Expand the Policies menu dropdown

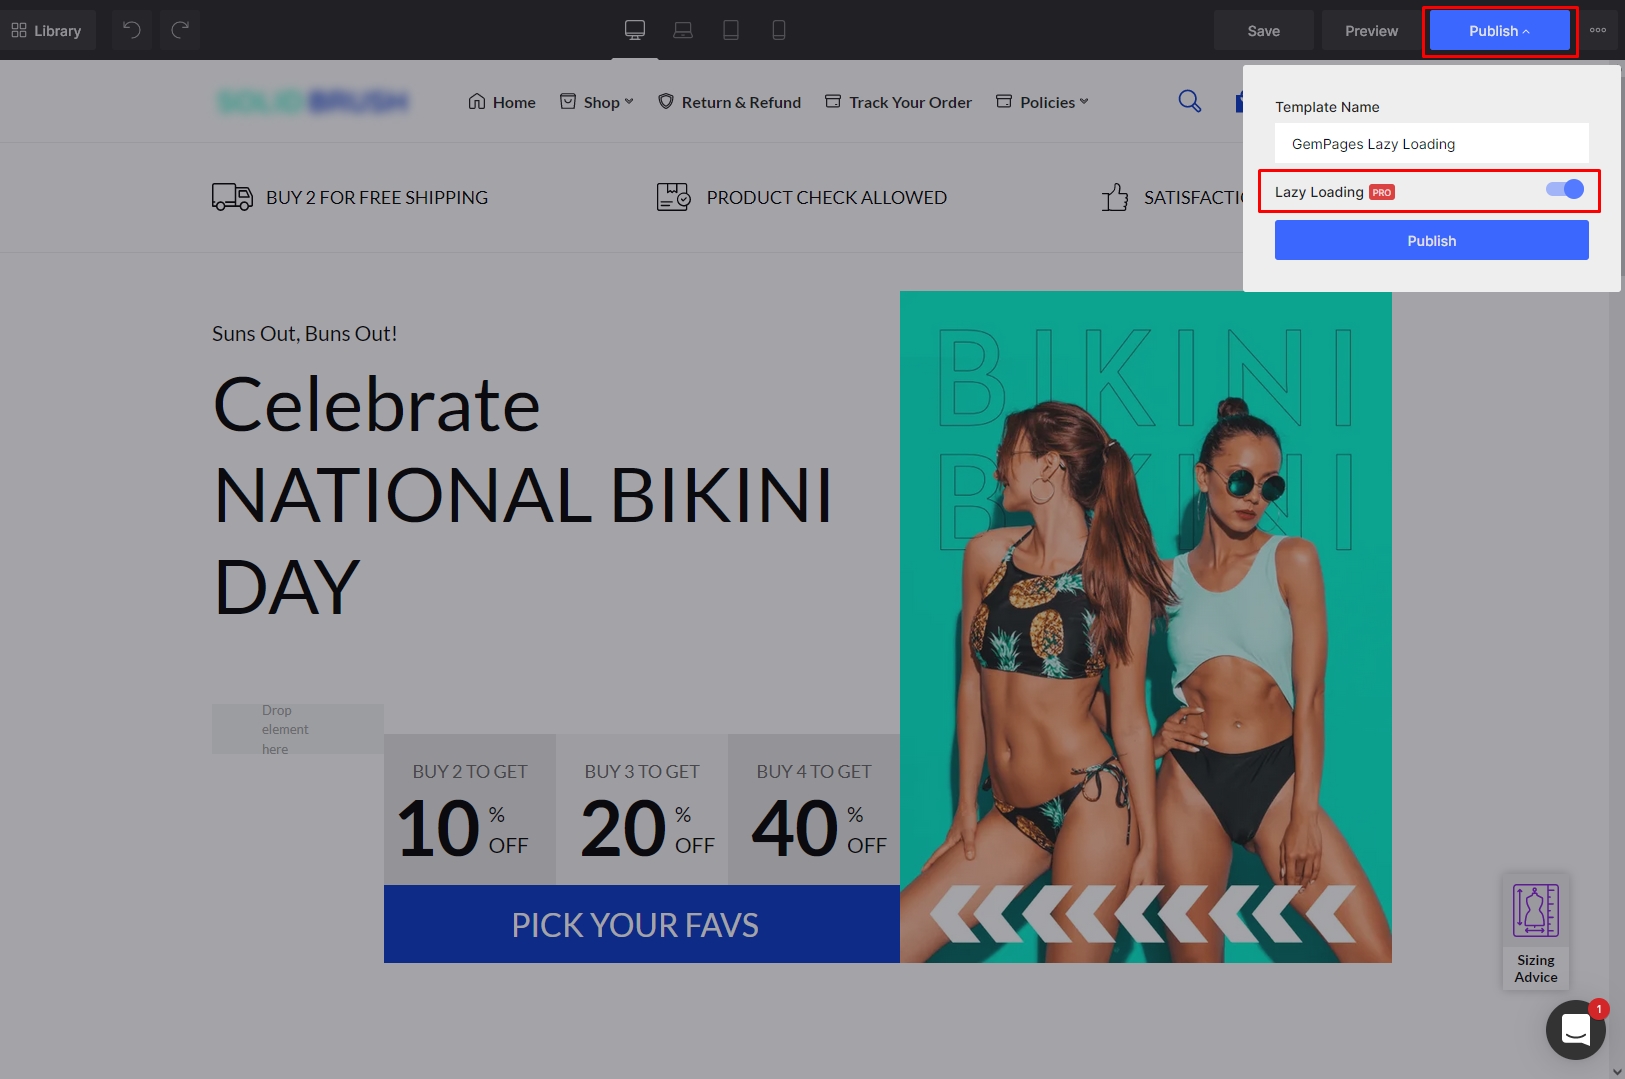pyautogui.click(x=1042, y=102)
